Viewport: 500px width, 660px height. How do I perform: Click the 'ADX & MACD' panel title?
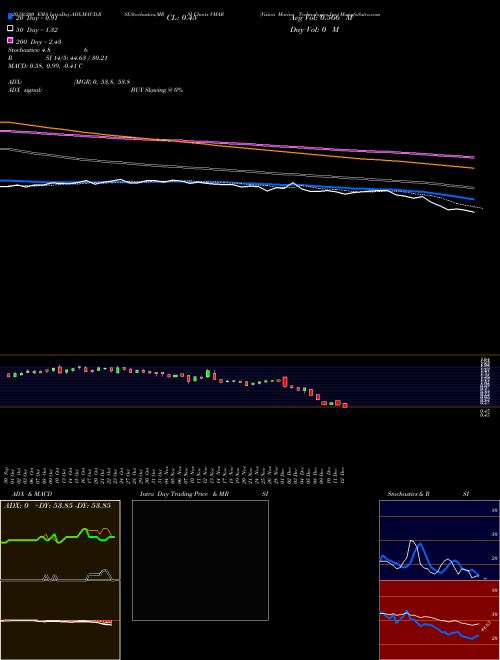(x=32, y=494)
